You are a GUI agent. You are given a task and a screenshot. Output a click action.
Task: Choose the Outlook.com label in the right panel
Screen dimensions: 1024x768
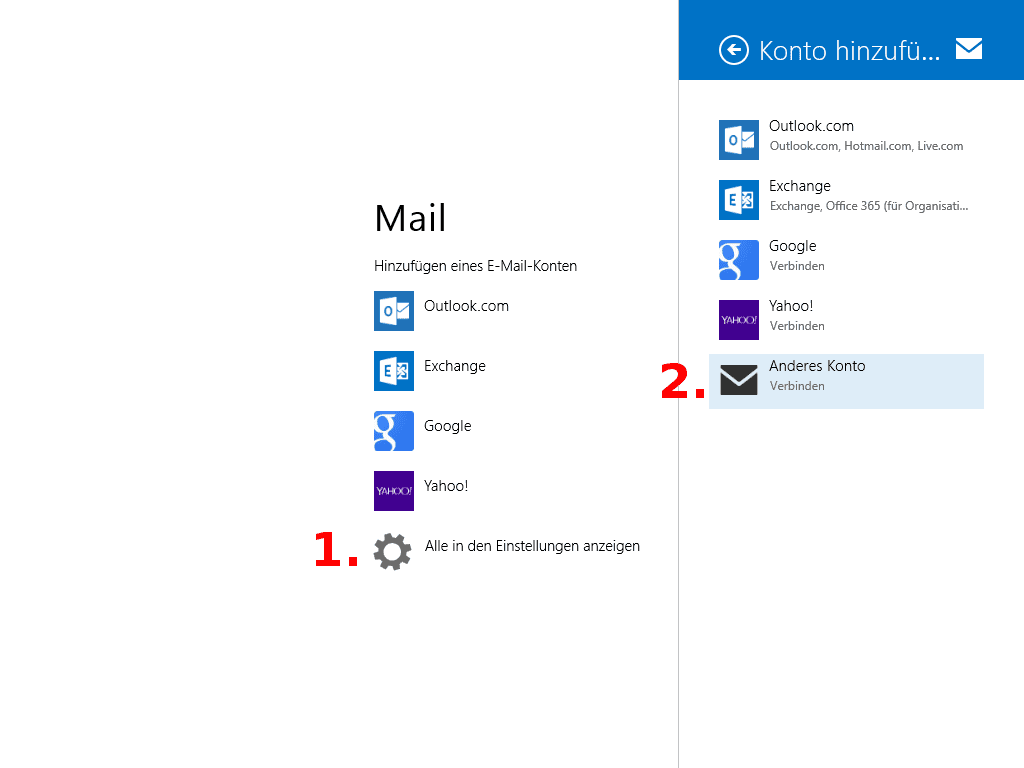811,126
